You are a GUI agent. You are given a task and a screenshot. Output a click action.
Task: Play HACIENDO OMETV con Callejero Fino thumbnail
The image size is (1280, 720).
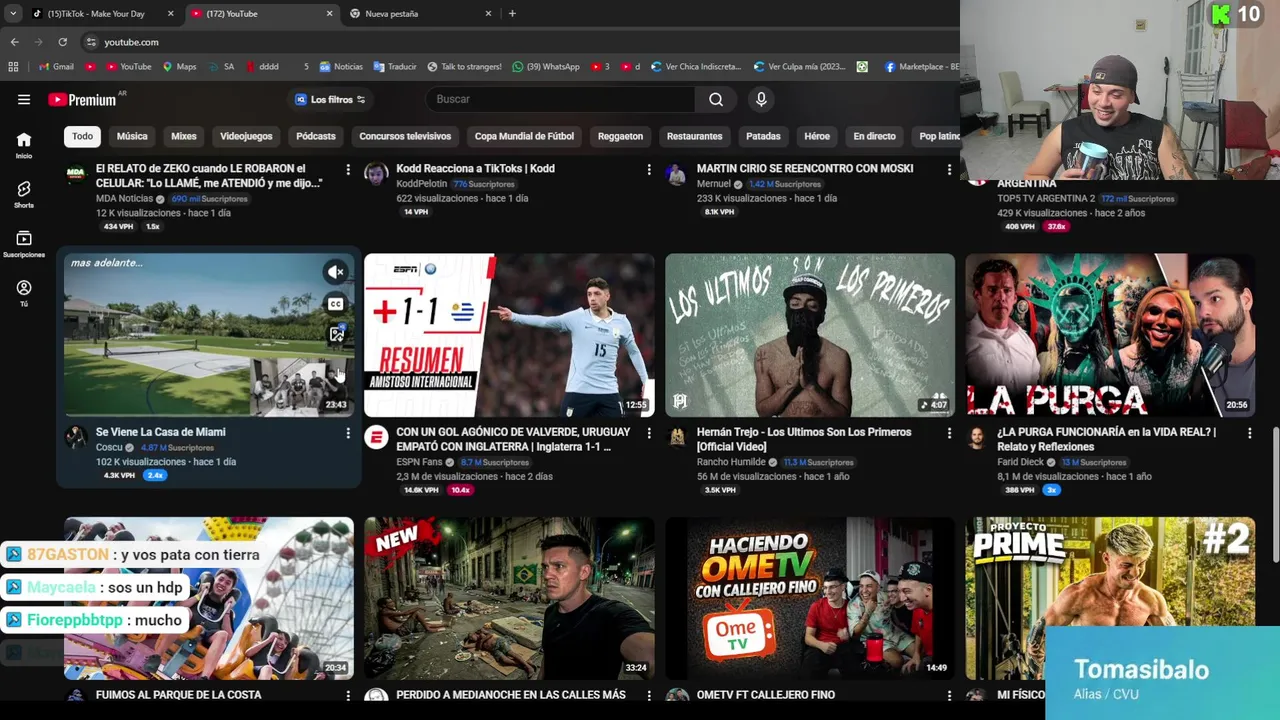[810, 598]
